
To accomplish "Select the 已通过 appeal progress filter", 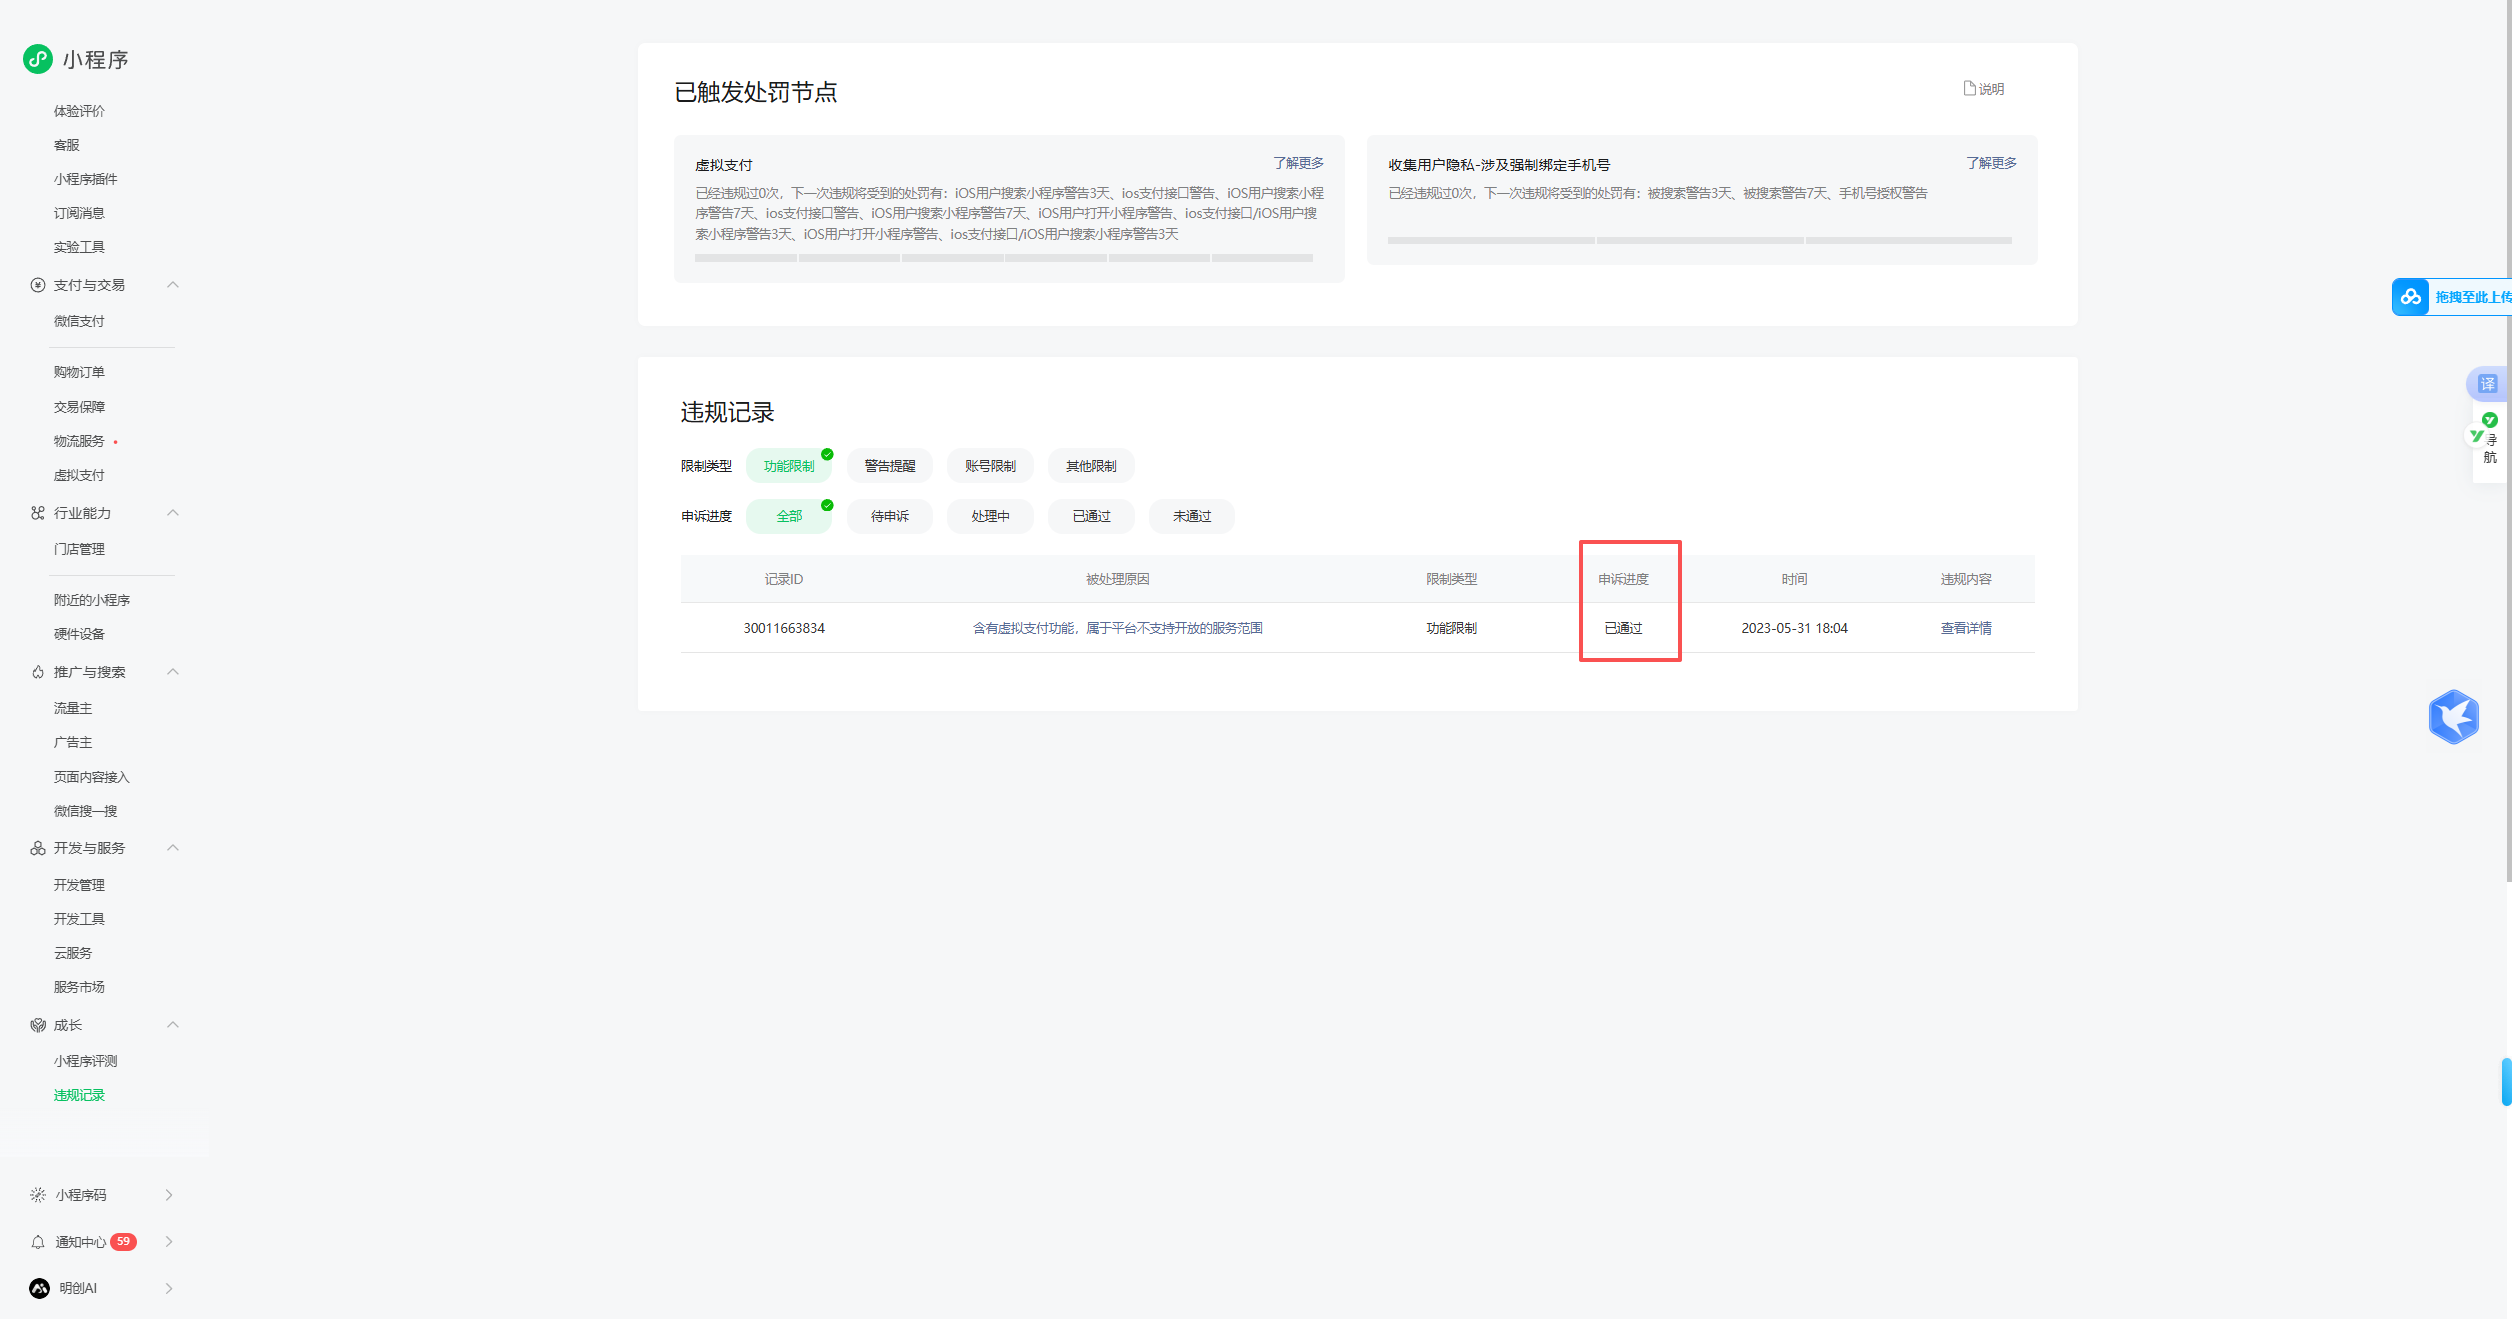I will tap(1091, 516).
